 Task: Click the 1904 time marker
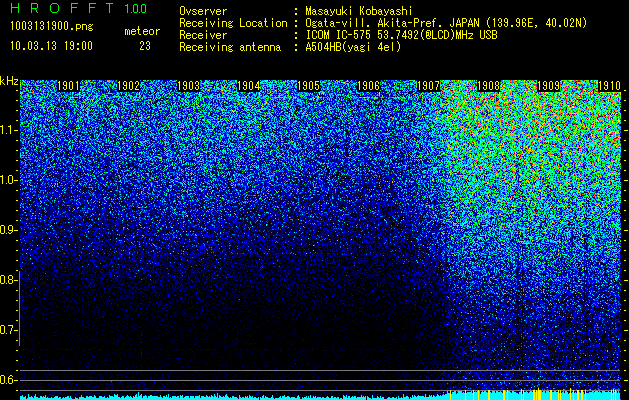point(249,86)
